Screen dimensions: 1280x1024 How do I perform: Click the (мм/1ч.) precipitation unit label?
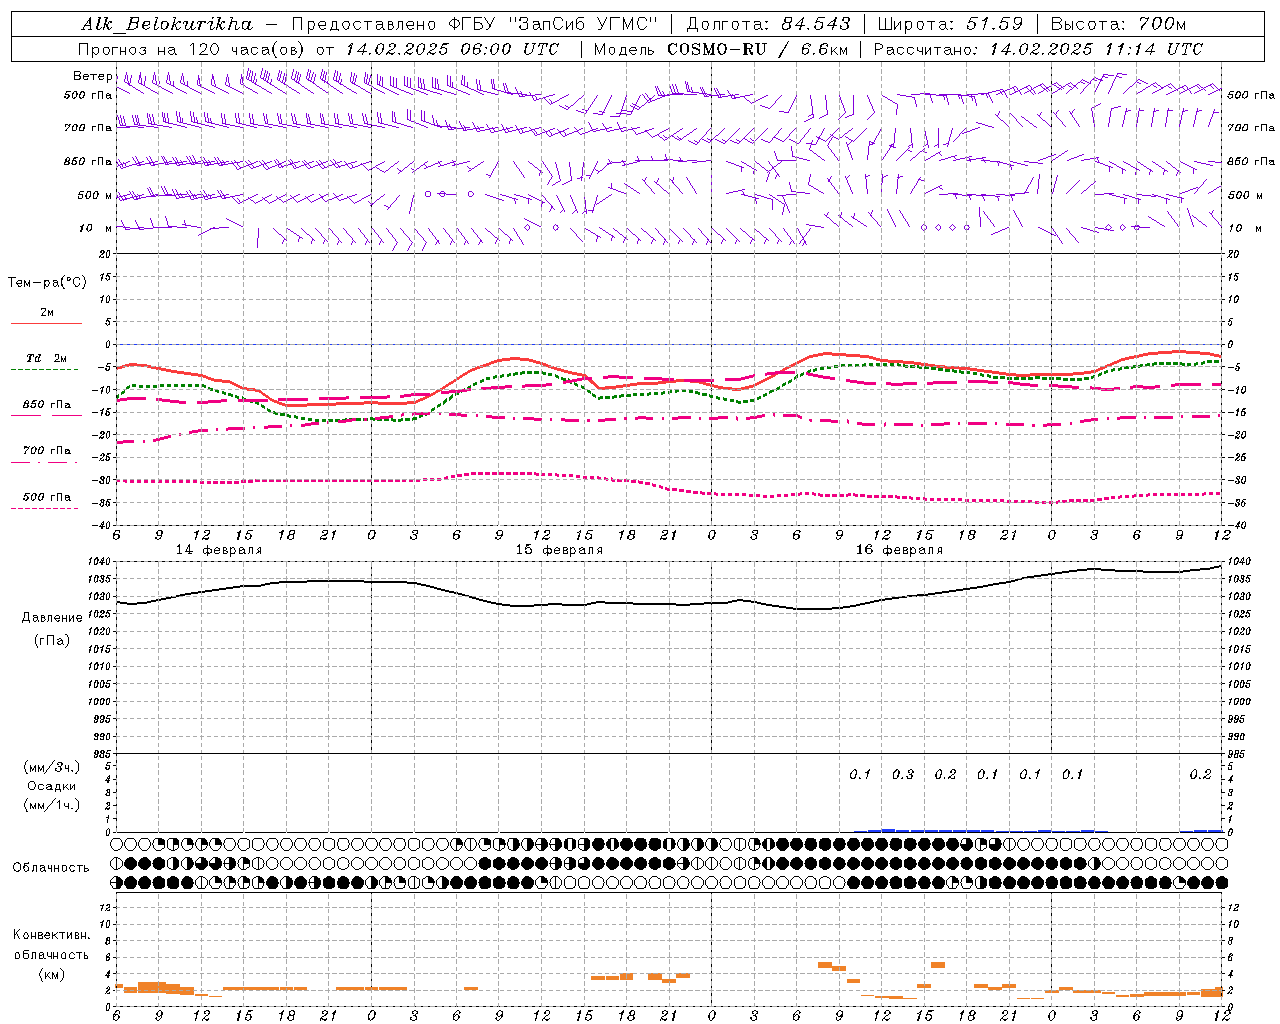pyautogui.click(x=51, y=805)
